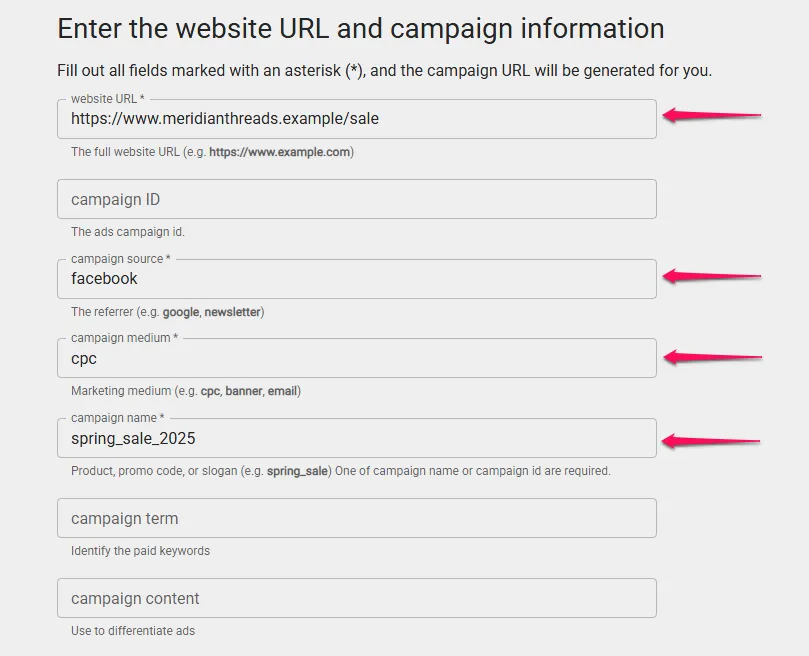This screenshot has width=809, height=656.
Task: Select the campaign source field containing facebook
Action: 356,279
